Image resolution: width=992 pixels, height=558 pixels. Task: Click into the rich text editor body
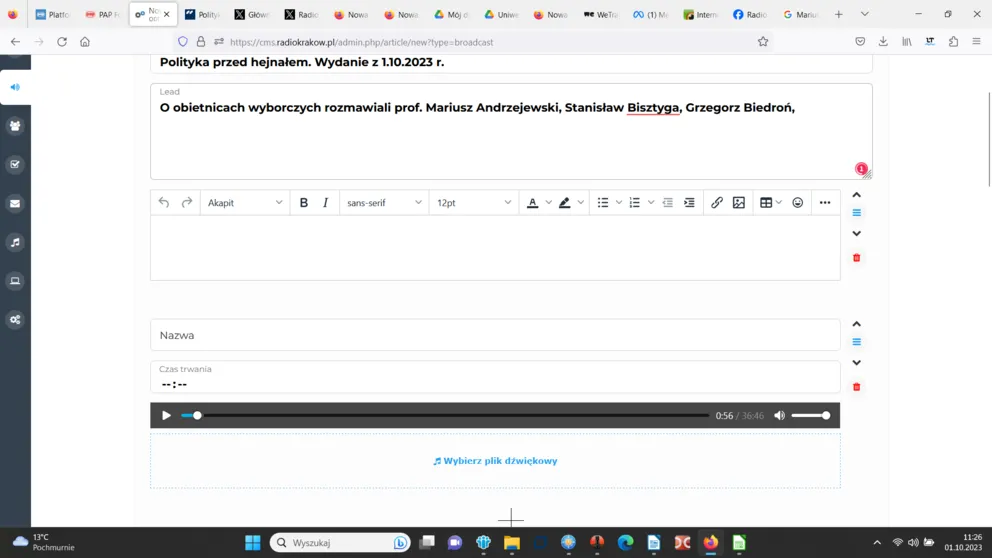click(495, 247)
